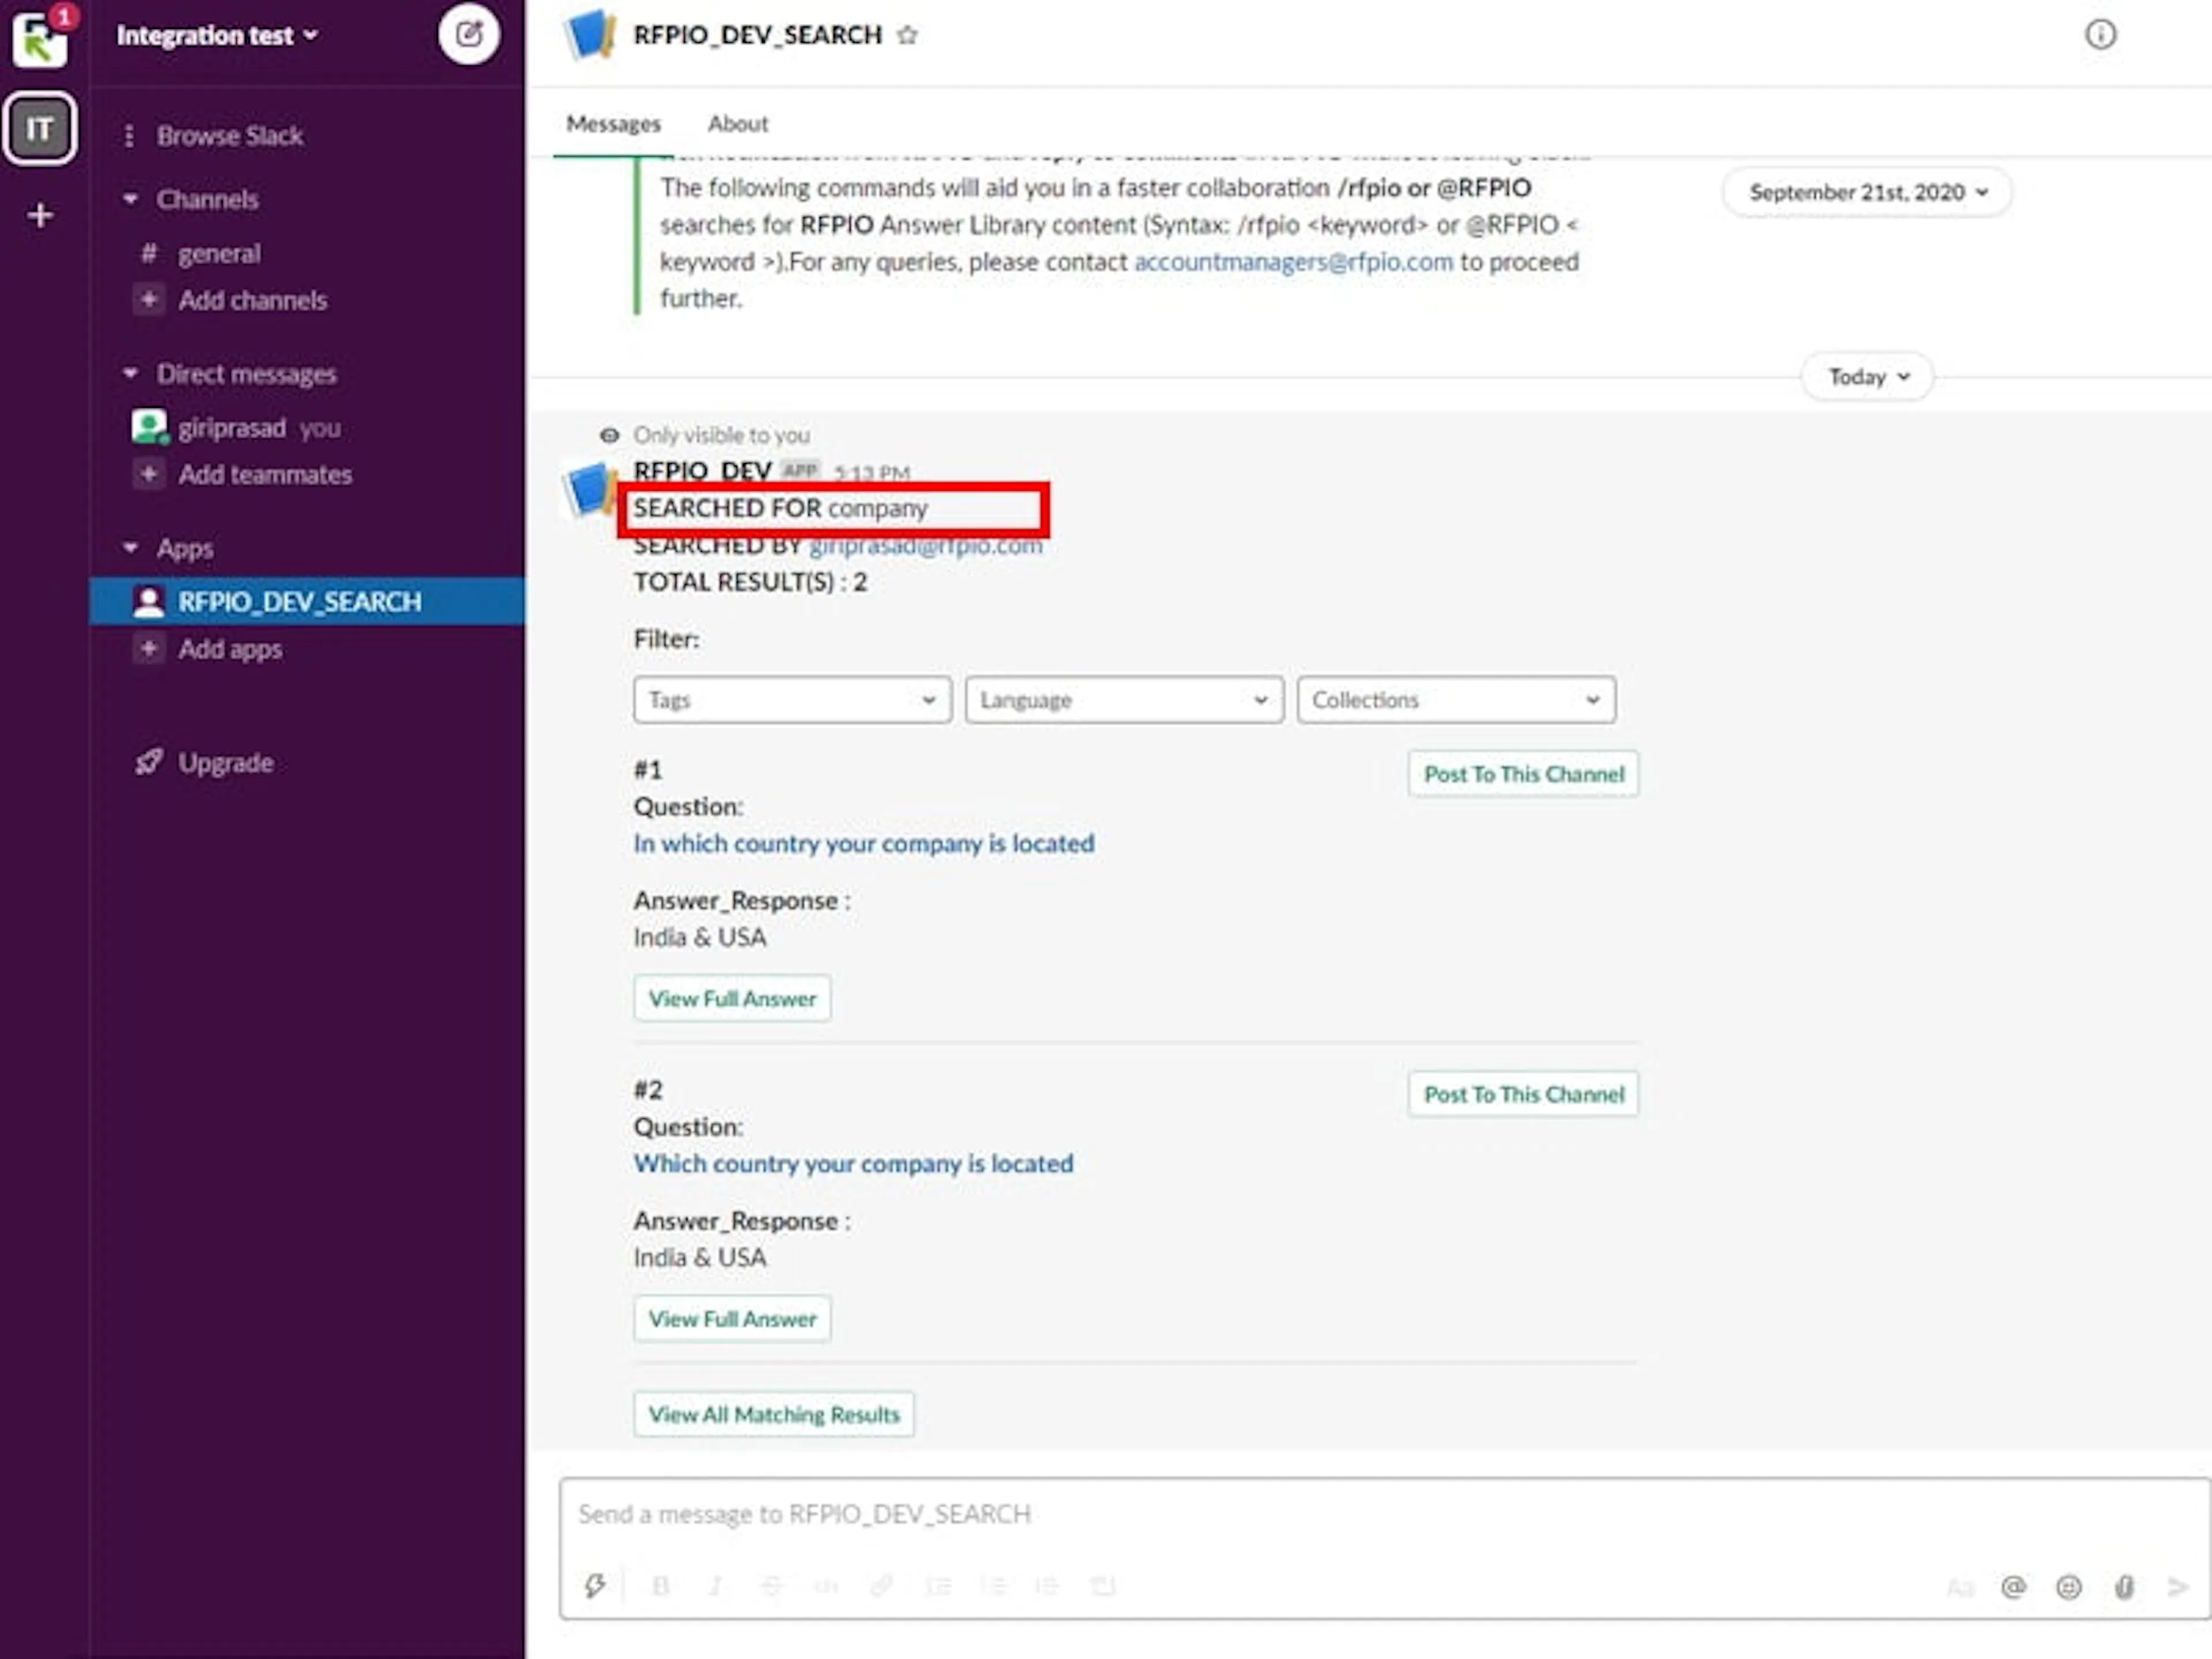
Task: Click the compose new message icon
Action: pos(468,35)
